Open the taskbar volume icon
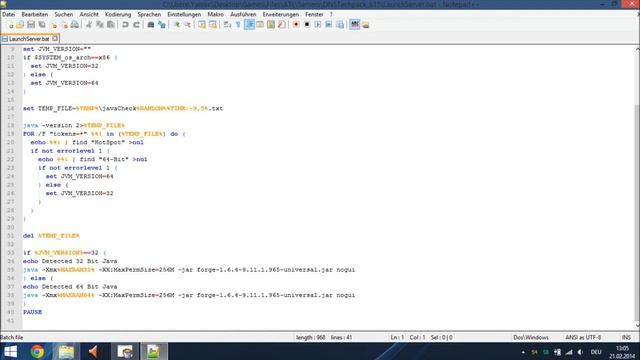 point(580,352)
